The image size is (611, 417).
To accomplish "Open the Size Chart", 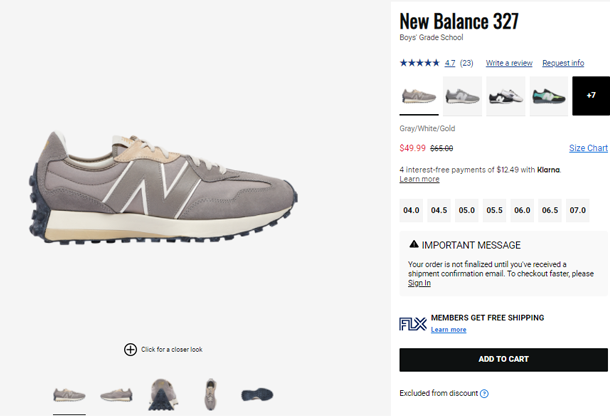I will coord(588,148).
